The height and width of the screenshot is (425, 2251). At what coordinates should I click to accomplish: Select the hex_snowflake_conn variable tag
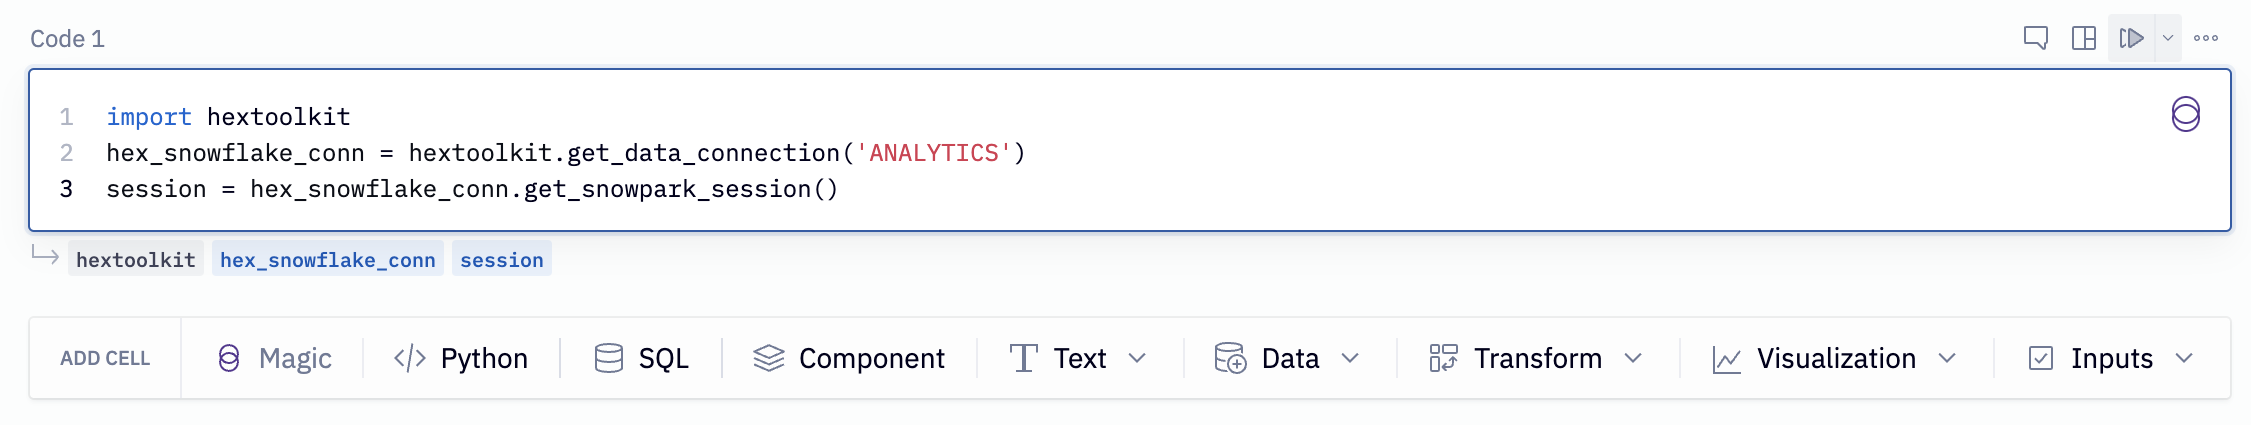pyautogui.click(x=327, y=260)
